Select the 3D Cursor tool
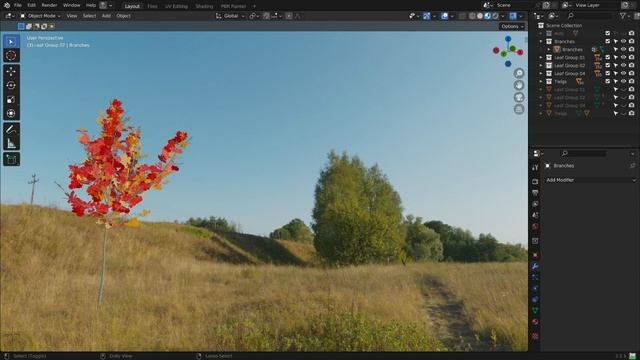 (11, 56)
